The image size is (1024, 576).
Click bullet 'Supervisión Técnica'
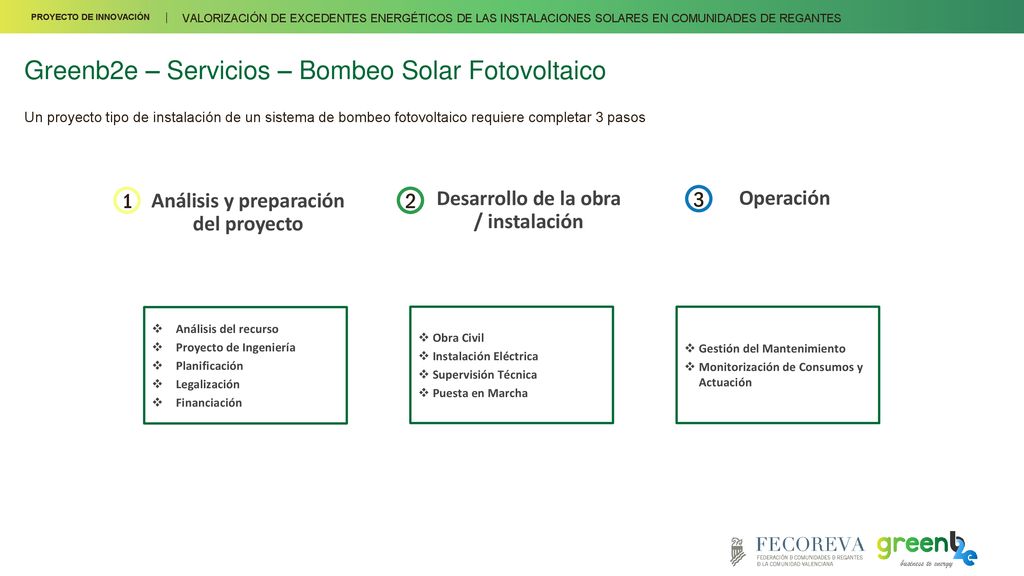point(485,374)
